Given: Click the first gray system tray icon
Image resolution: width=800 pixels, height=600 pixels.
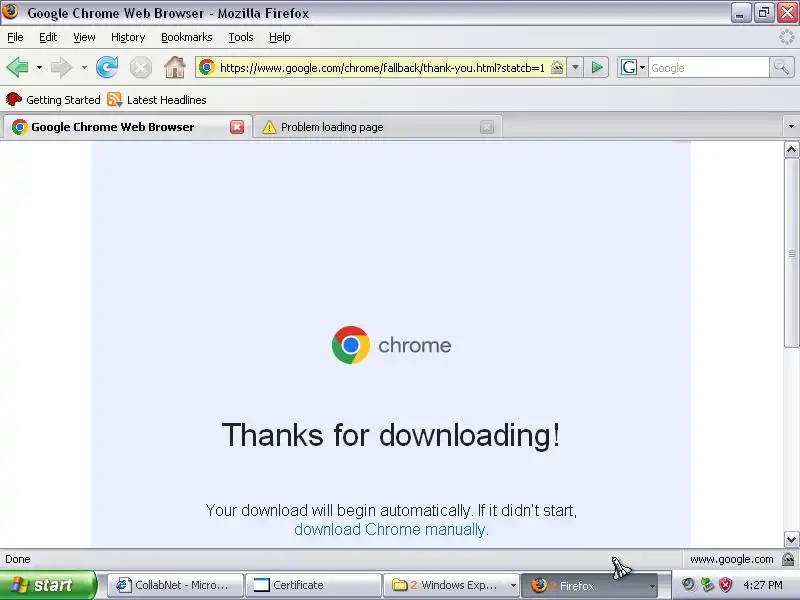Looking at the screenshot, I should click(688, 585).
